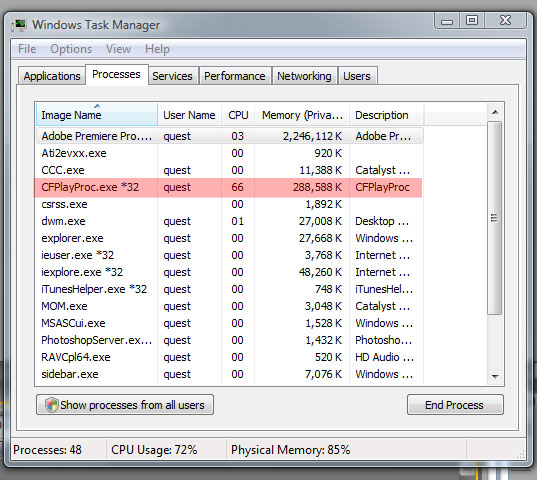Image resolution: width=537 pixels, height=480 pixels.
Task: Sort by the CPU column header
Action: (238, 115)
